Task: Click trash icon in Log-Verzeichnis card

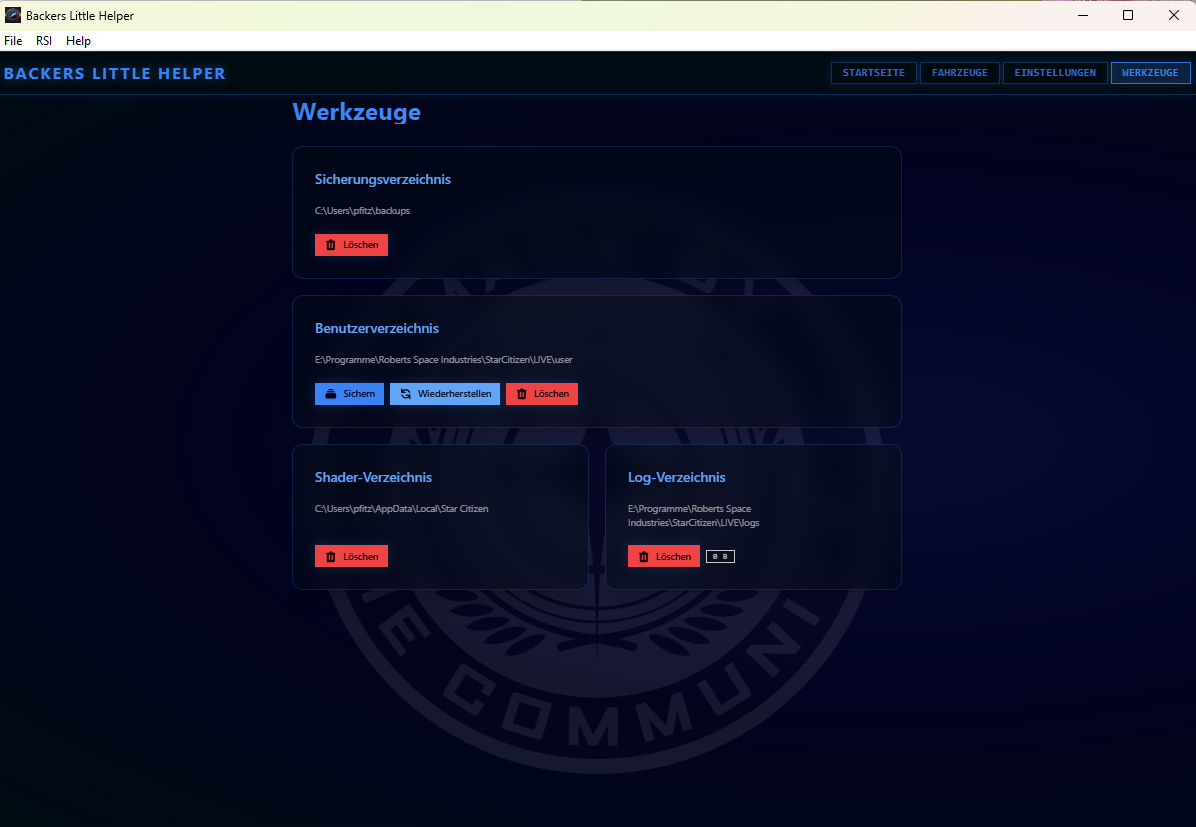Action: [x=644, y=556]
